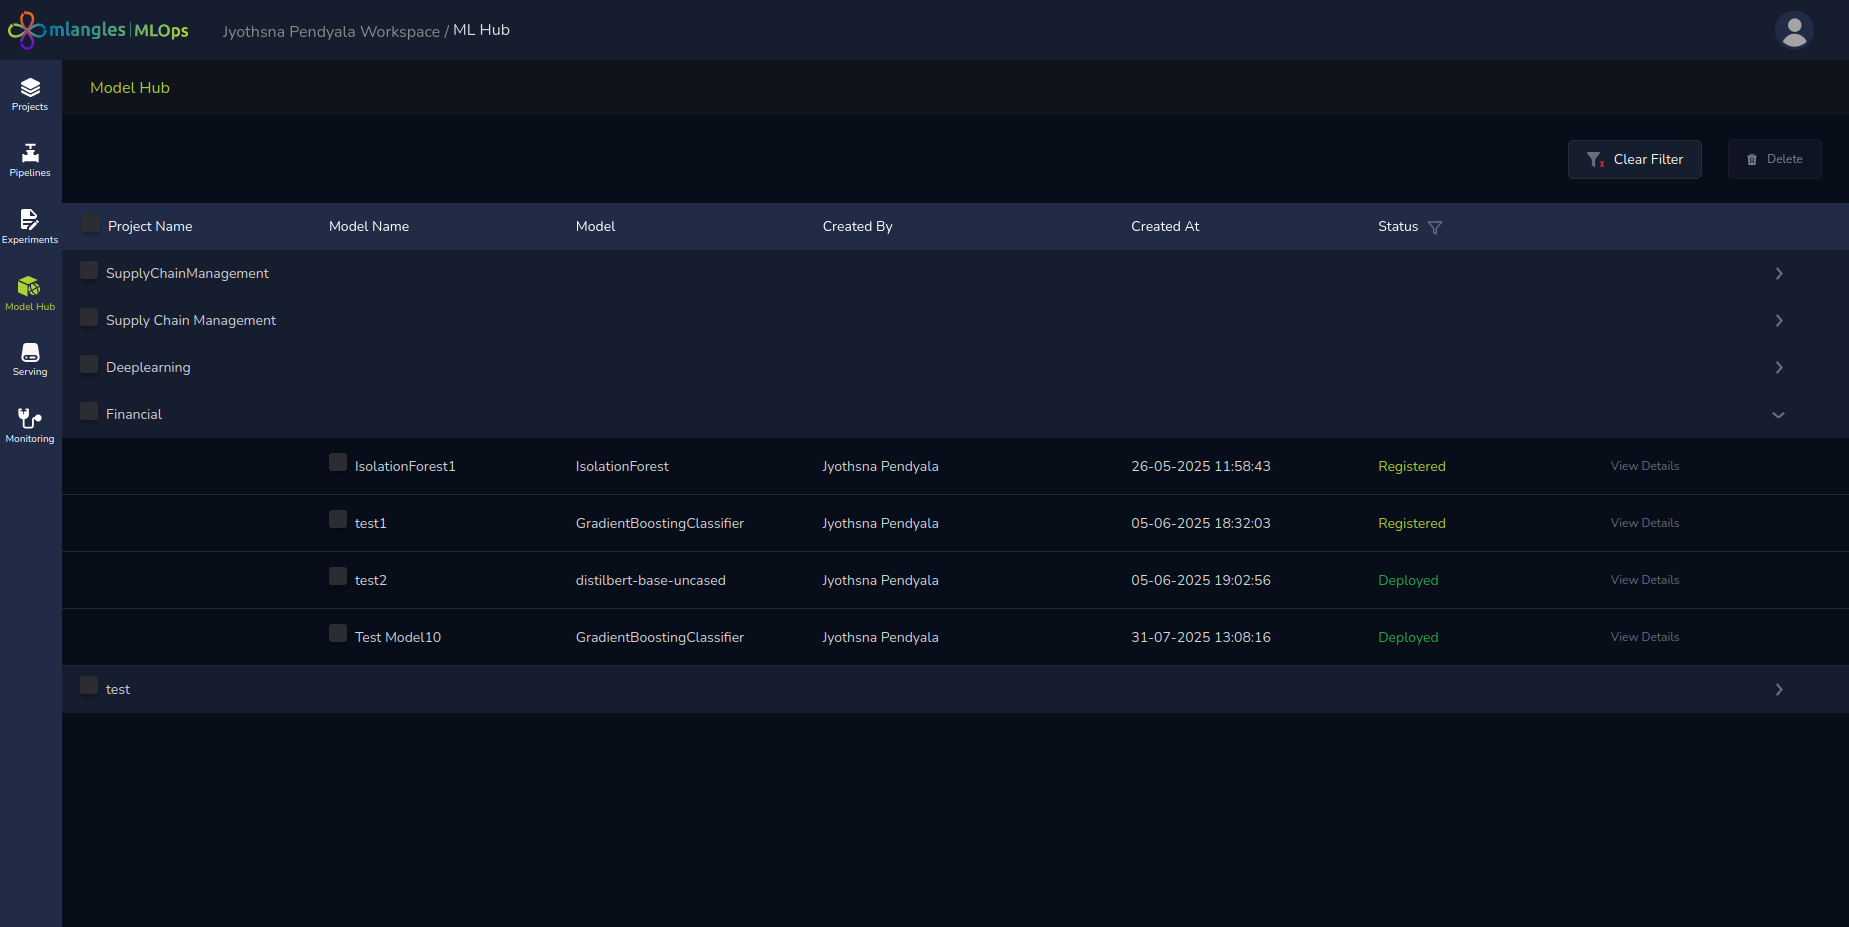The width and height of the screenshot is (1849, 927).
Task: Open View Details for test2 model
Action: 1644,580
